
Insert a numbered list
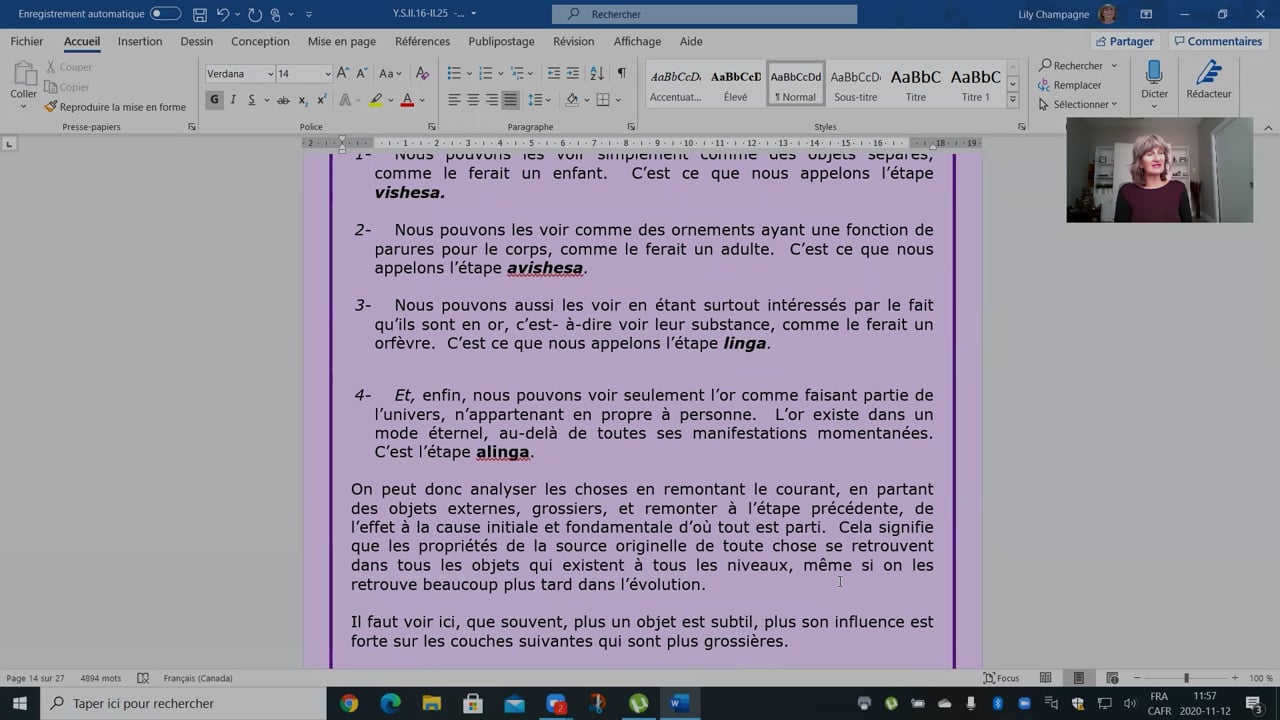(486, 73)
